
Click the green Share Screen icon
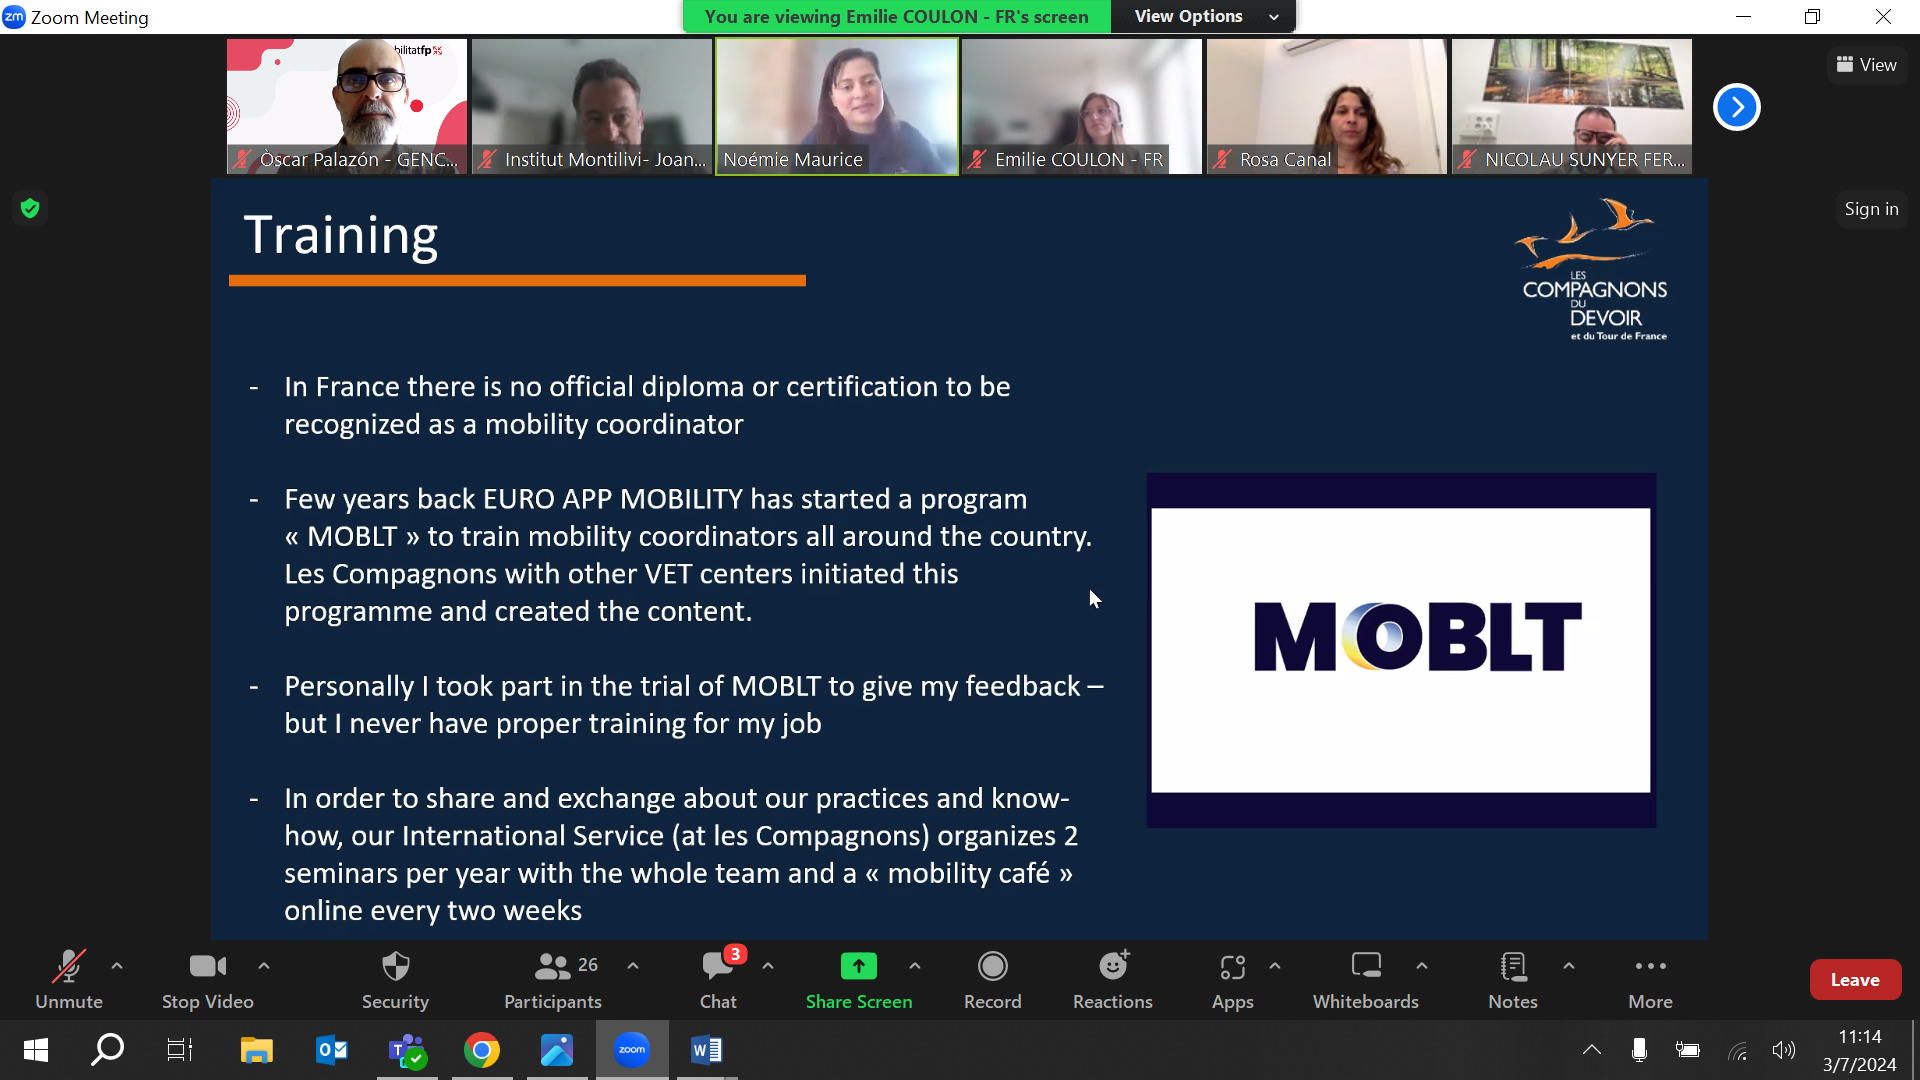pyautogui.click(x=858, y=967)
